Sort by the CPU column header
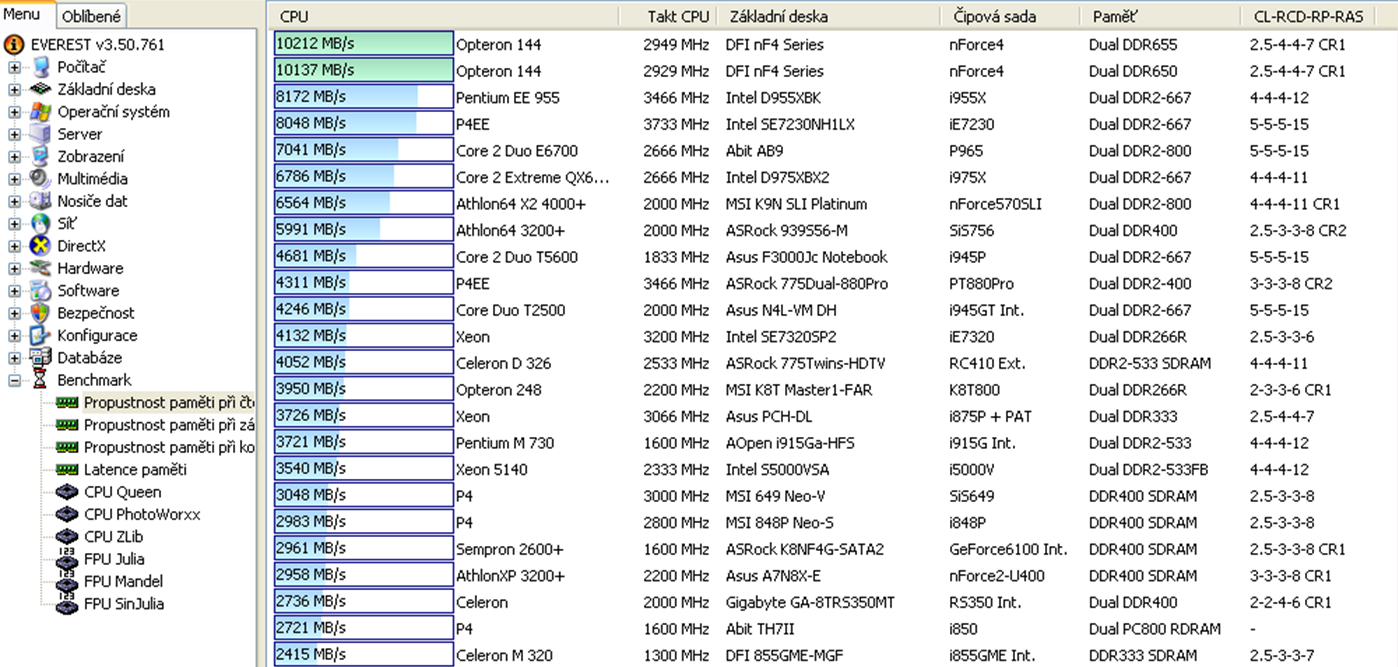 coord(443,16)
